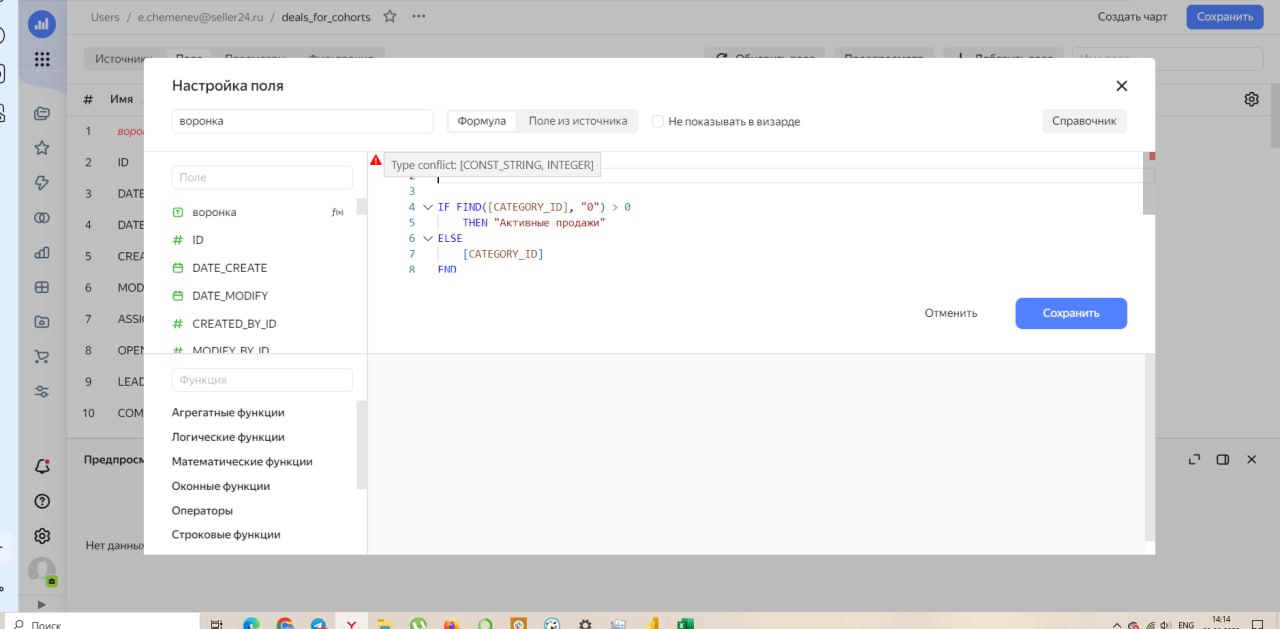Viewport: 1280px width, 629px height.
Task: Click the red error warning triangle
Action: coord(376,160)
